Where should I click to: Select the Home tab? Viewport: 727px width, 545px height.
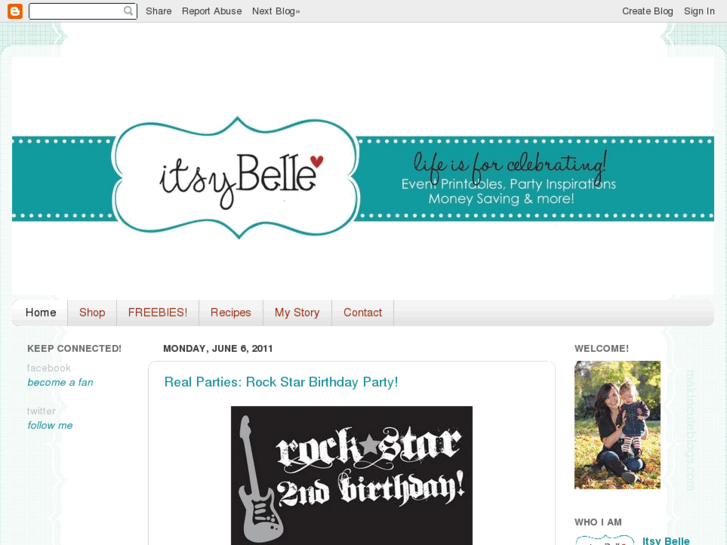pos(41,313)
